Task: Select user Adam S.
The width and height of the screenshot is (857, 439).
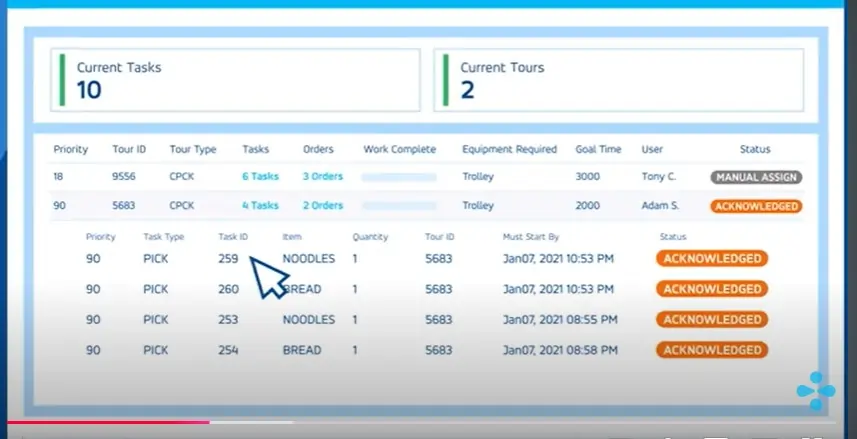Action: point(660,206)
